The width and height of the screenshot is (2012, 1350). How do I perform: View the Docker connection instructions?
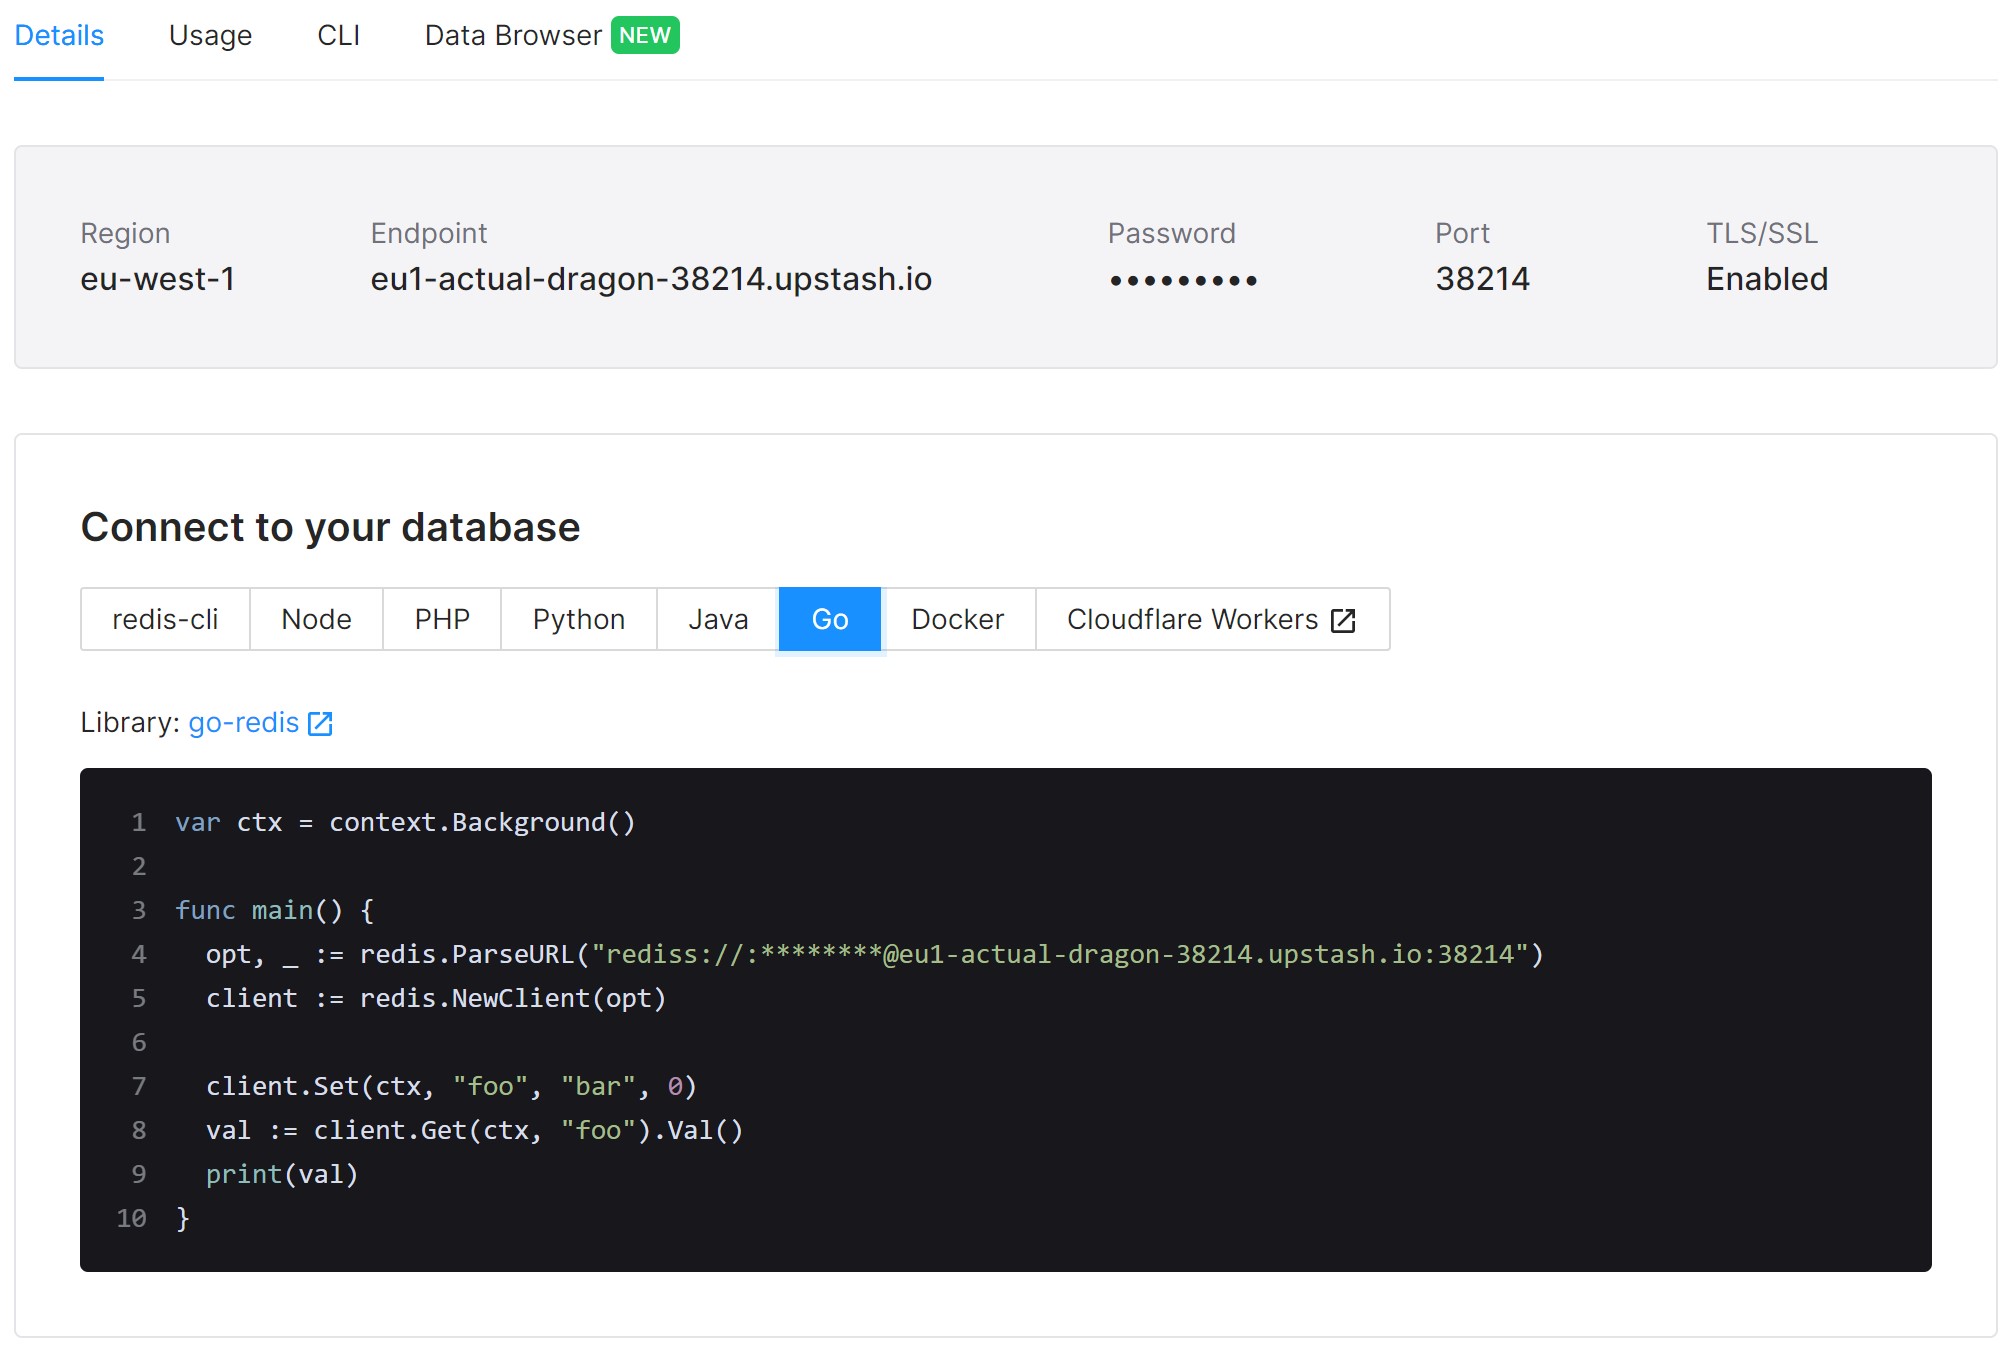(x=957, y=619)
